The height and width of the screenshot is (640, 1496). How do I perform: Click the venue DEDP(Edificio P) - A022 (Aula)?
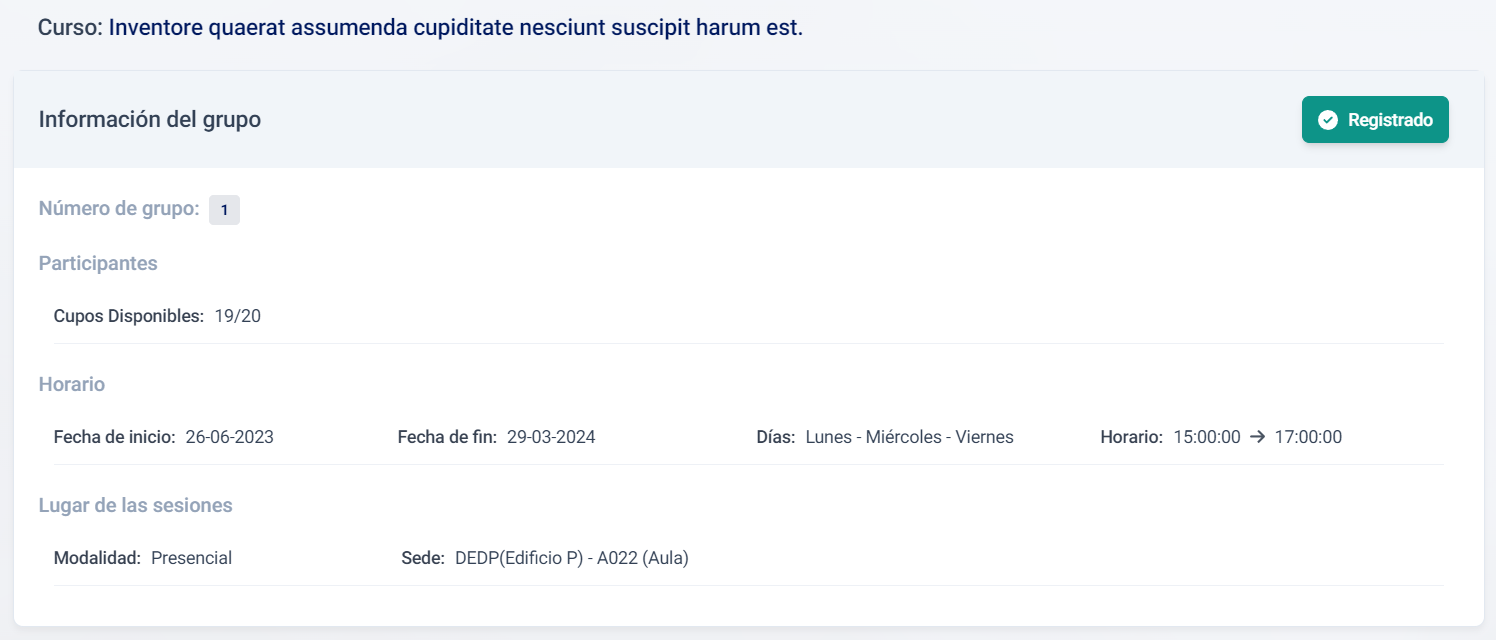tap(572, 558)
